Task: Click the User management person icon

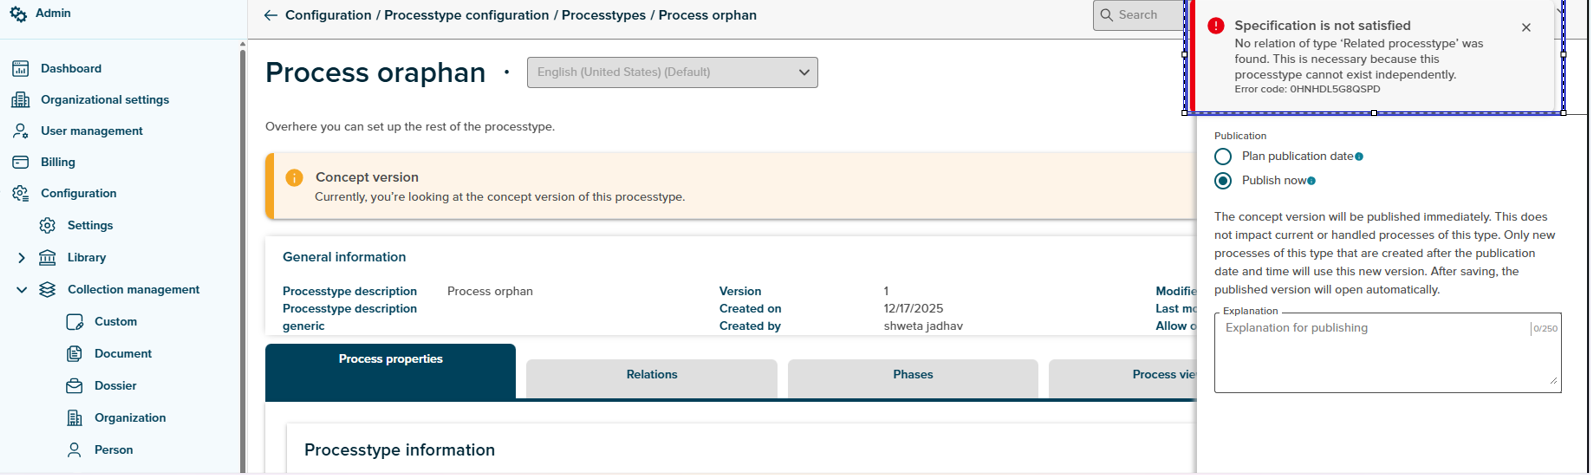Action: tap(20, 131)
